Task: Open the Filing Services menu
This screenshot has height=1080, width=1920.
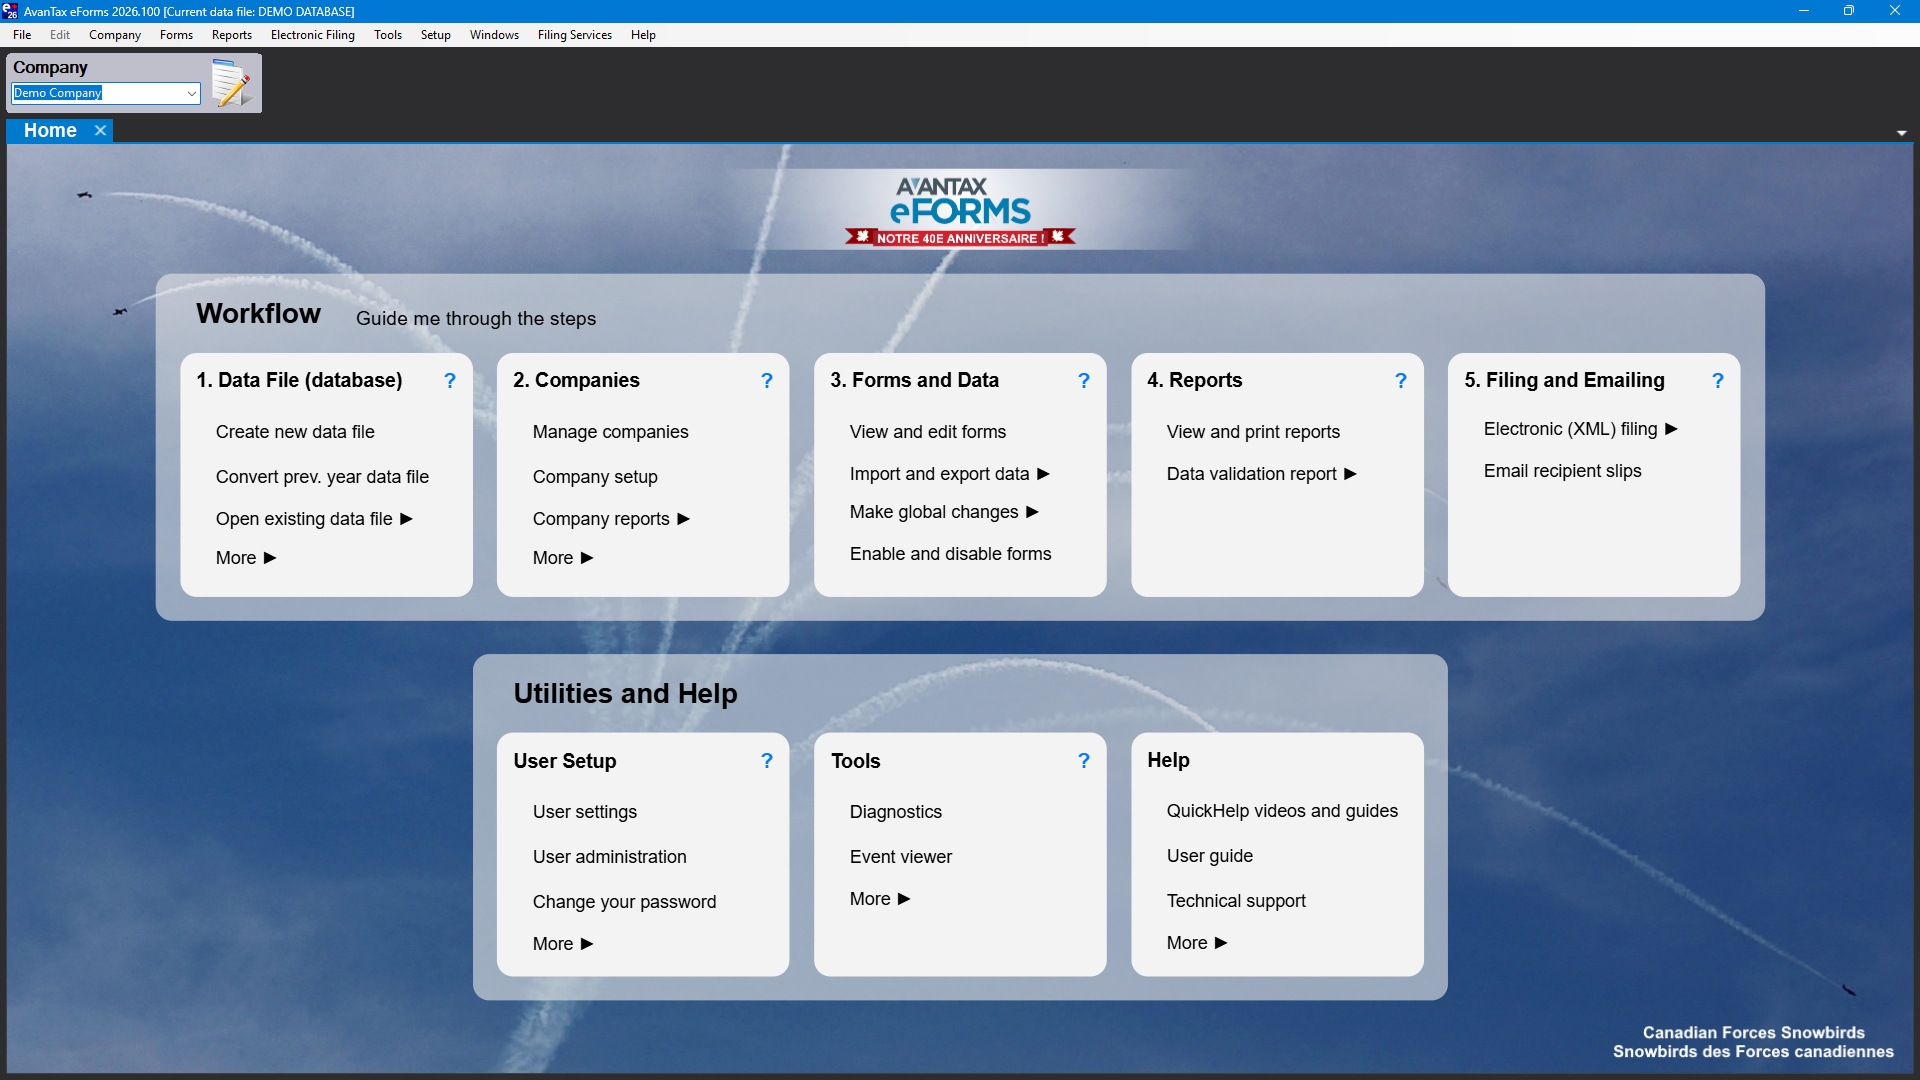Action: pyautogui.click(x=574, y=35)
